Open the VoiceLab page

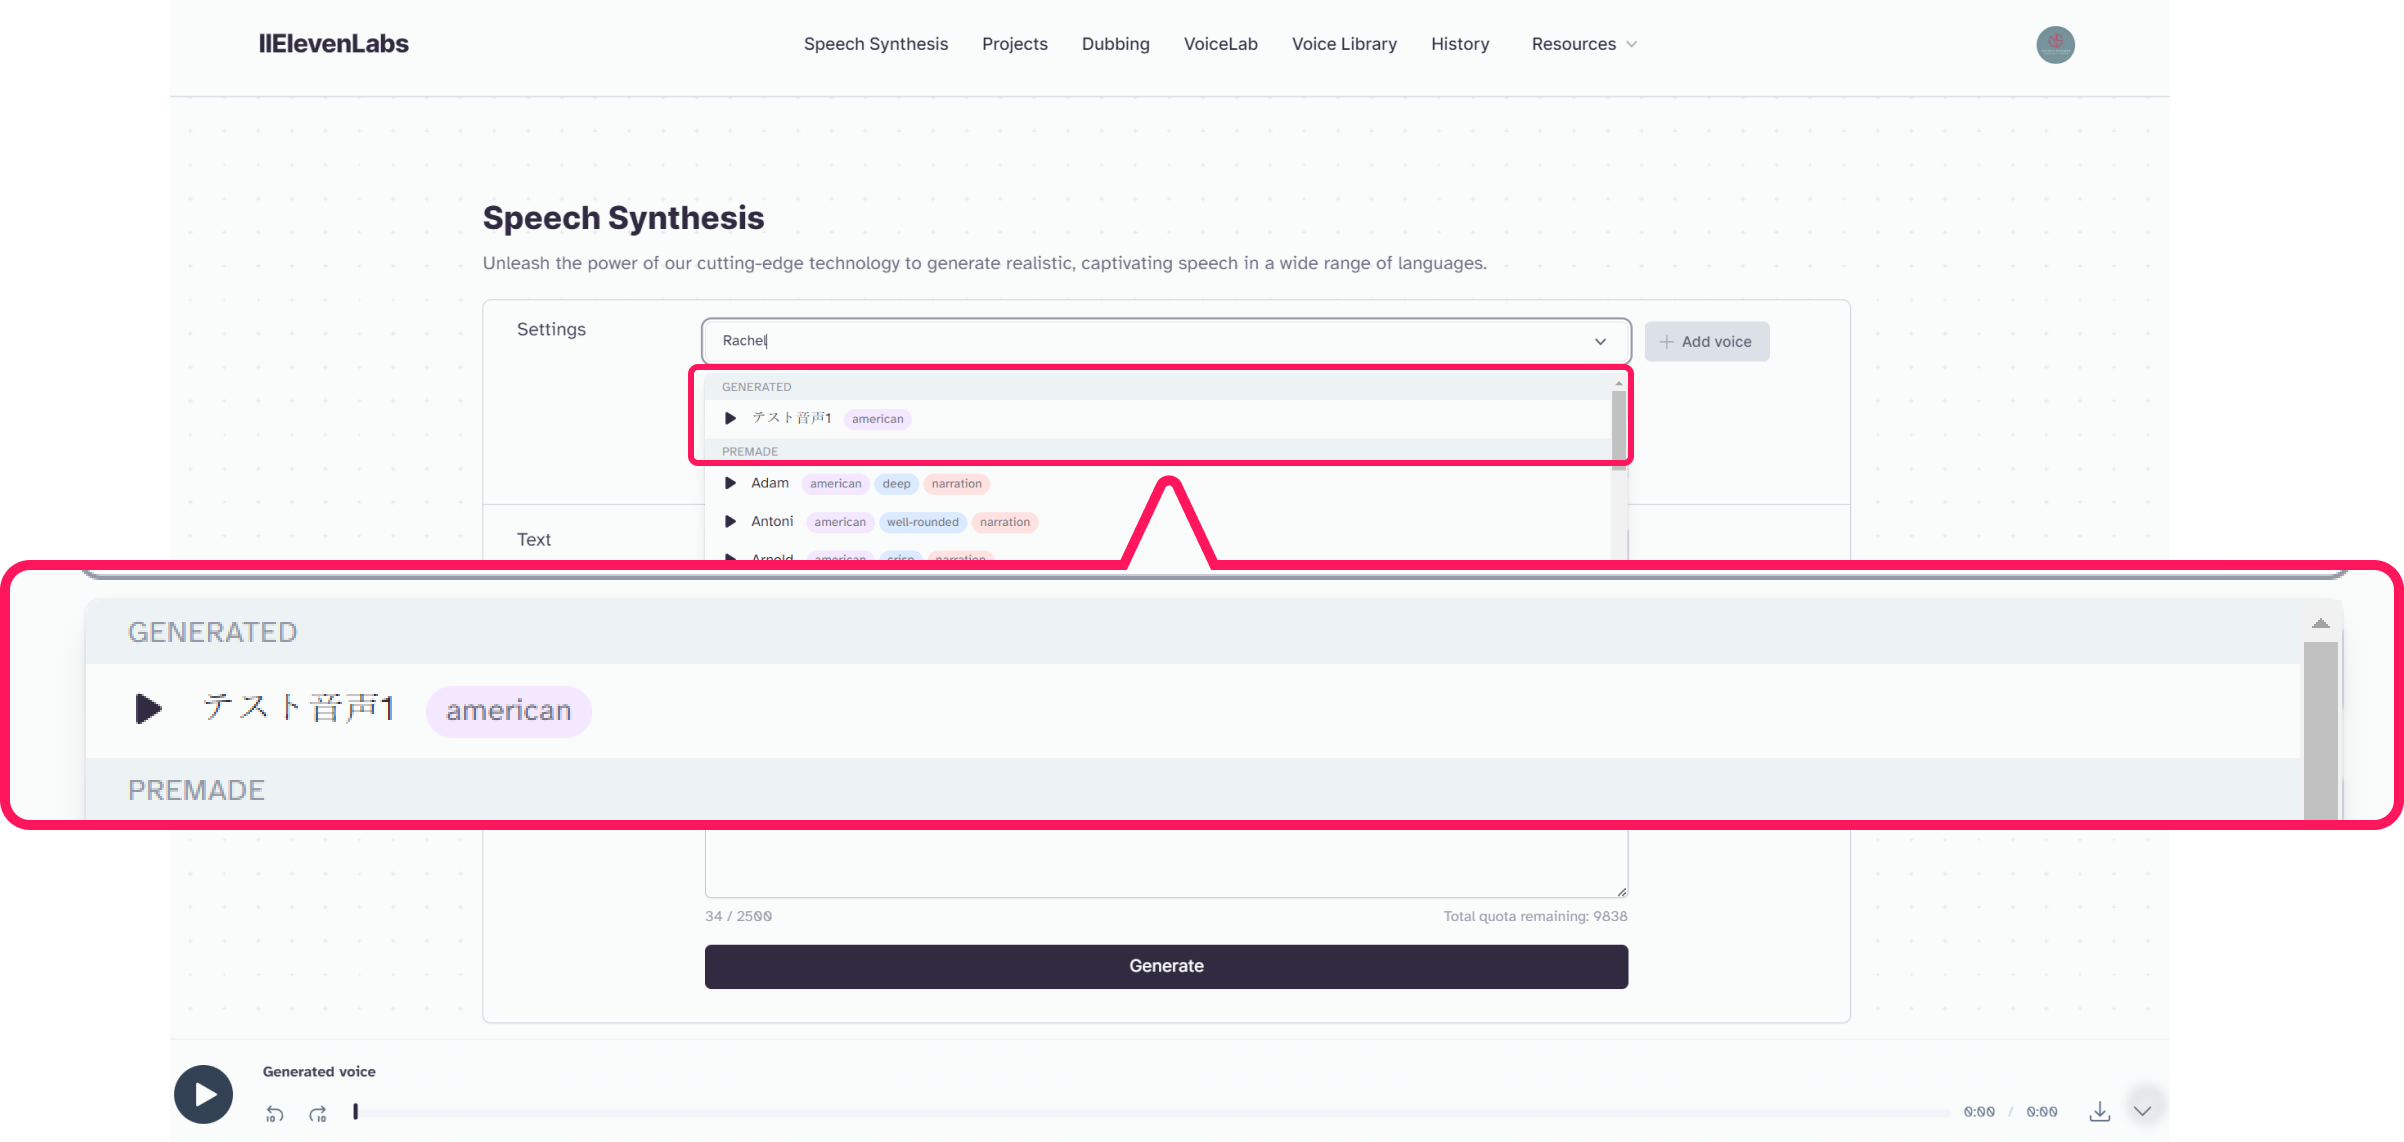(x=1220, y=44)
